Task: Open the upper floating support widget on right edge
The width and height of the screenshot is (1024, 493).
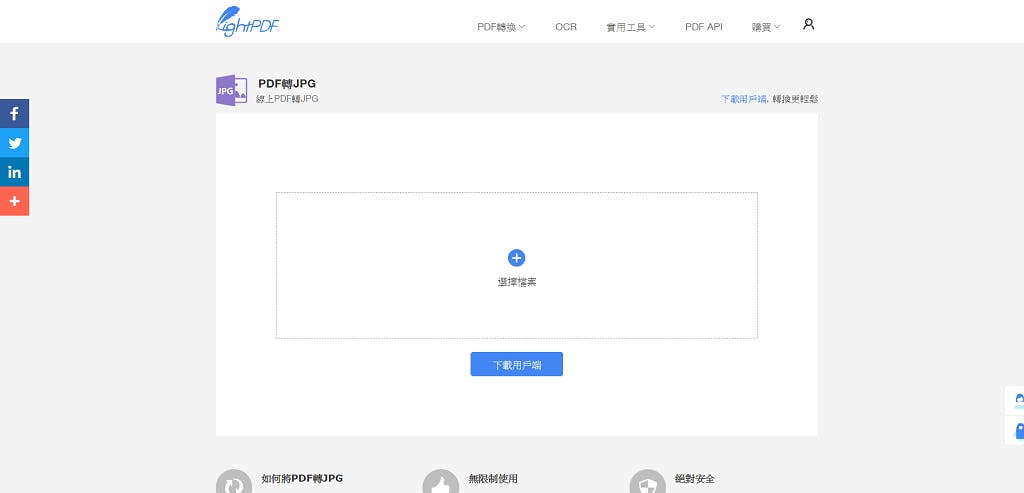Action: pos(1016,400)
